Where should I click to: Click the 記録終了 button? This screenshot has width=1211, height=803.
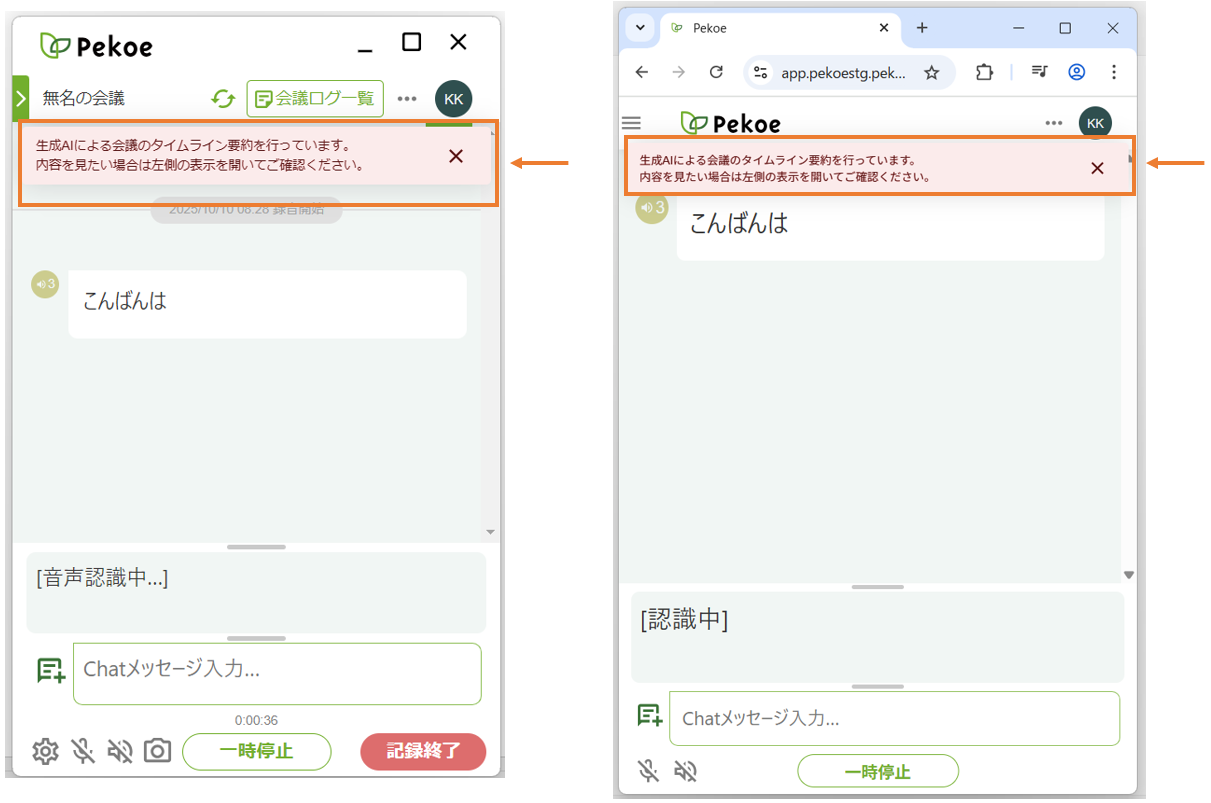click(x=423, y=752)
